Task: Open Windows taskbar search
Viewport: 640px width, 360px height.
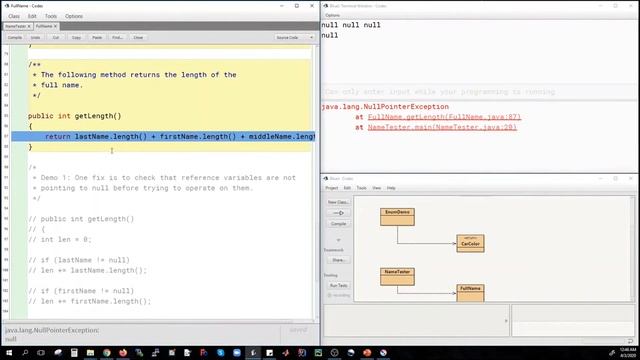Action: (25, 353)
